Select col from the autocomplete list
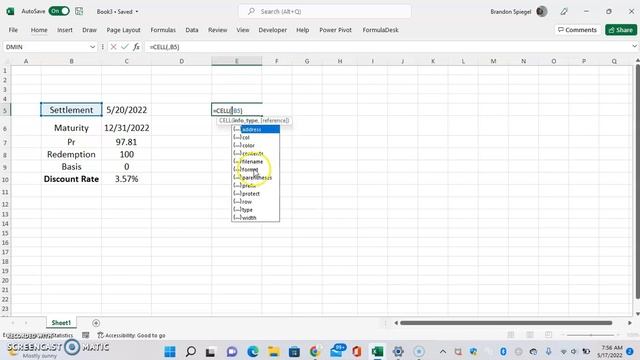640x360 pixels. (x=256, y=138)
